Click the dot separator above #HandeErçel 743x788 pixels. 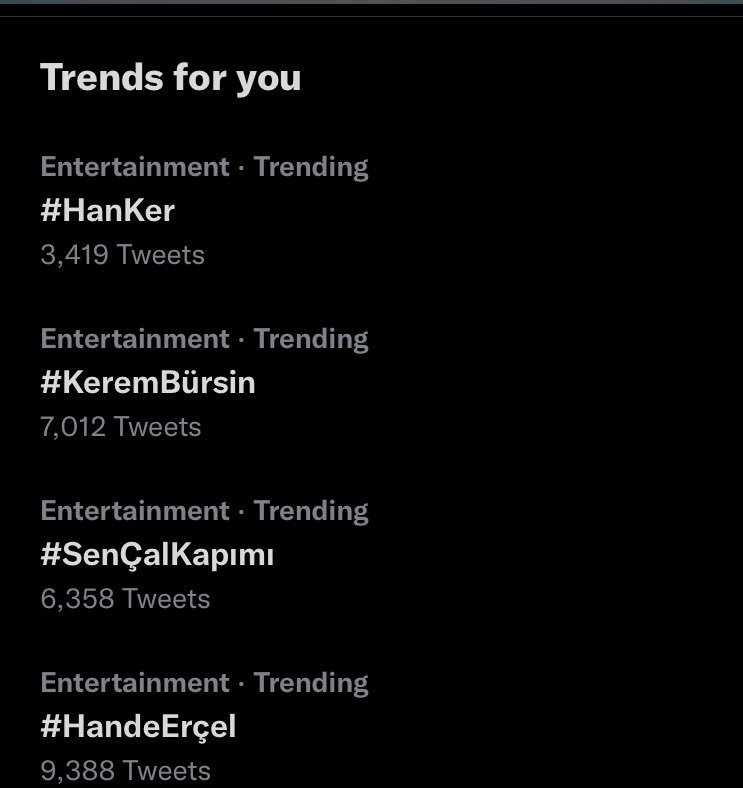(242, 684)
